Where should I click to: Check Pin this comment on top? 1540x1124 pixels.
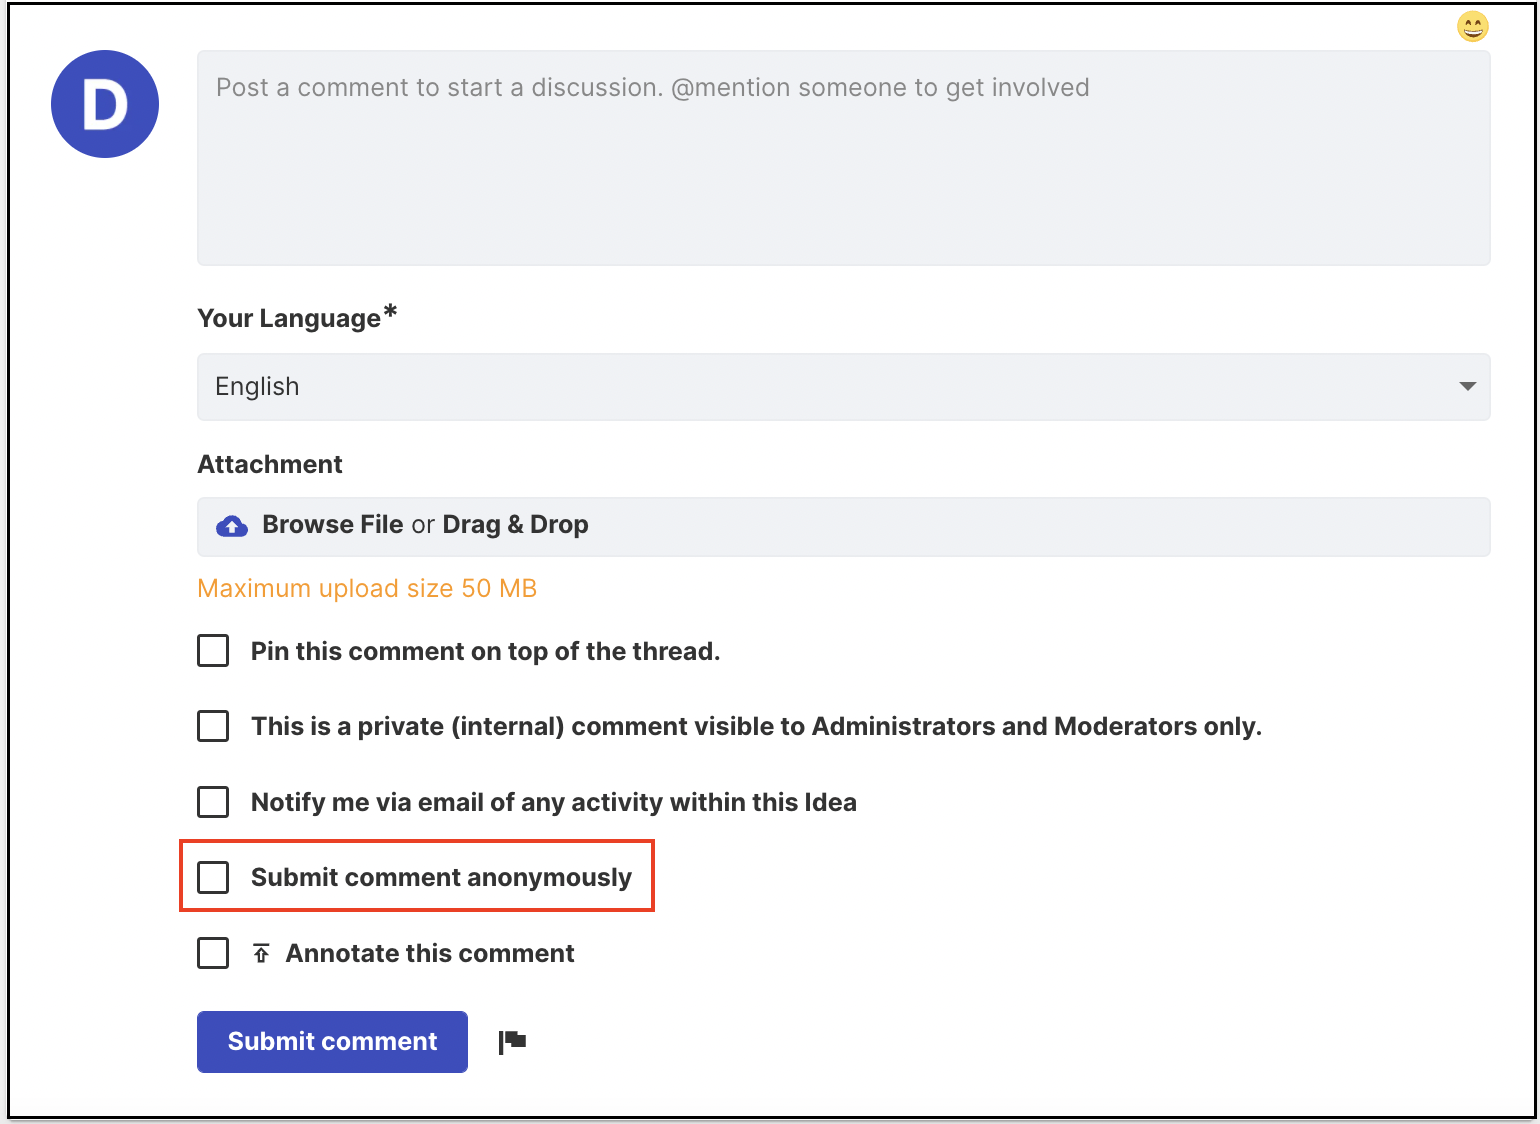click(x=213, y=651)
